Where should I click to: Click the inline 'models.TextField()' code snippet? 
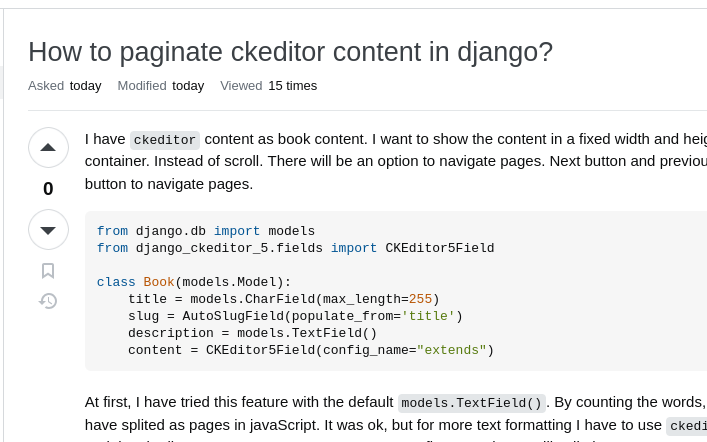tap(471, 403)
